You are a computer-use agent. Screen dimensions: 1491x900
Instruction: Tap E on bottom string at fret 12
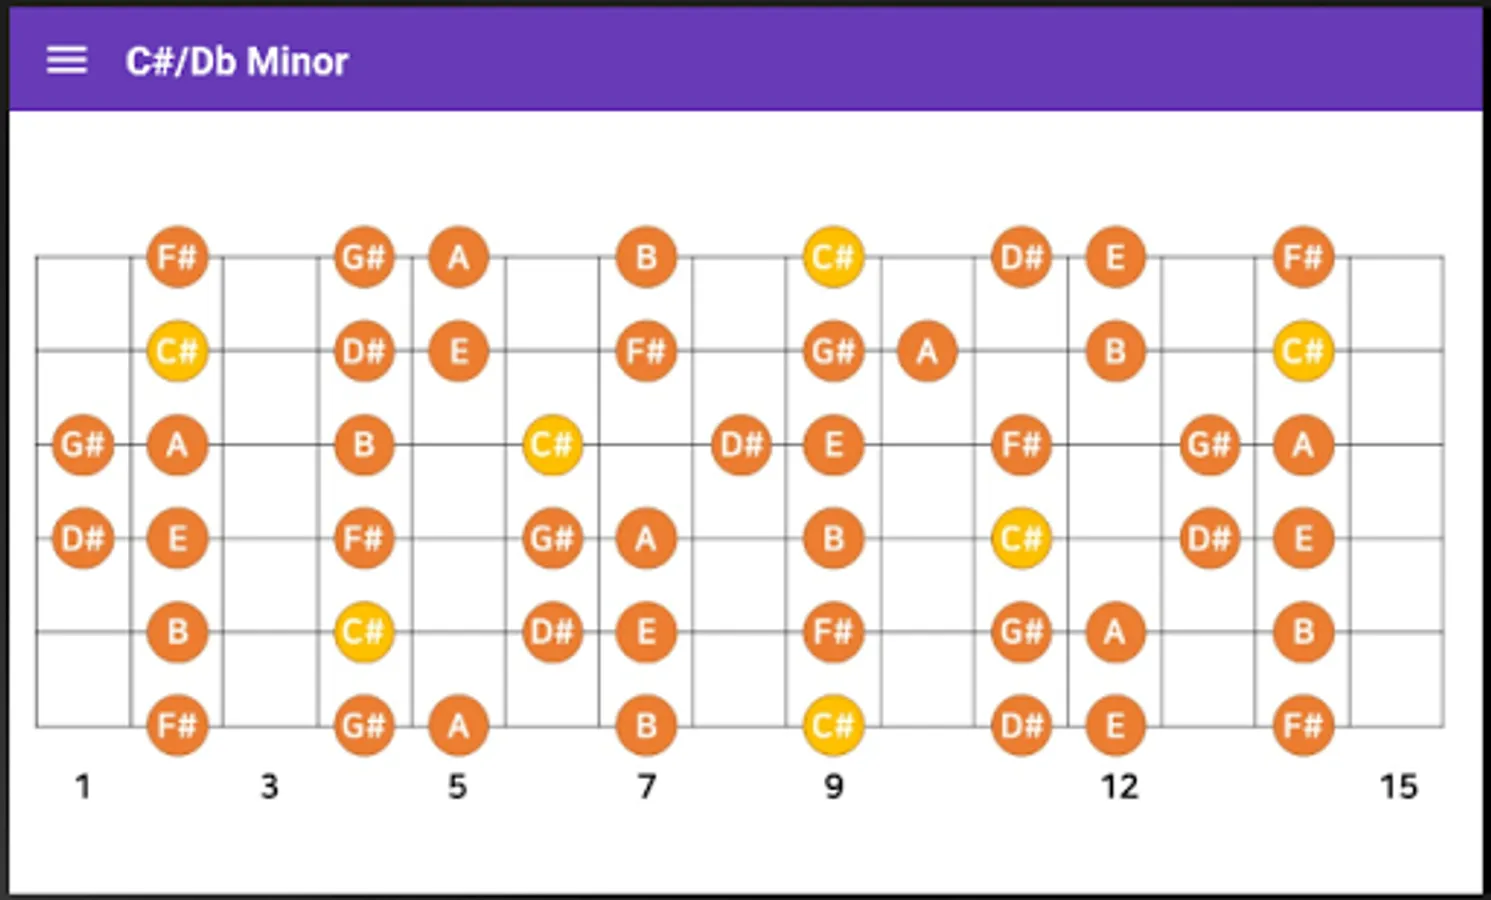[1115, 725]
